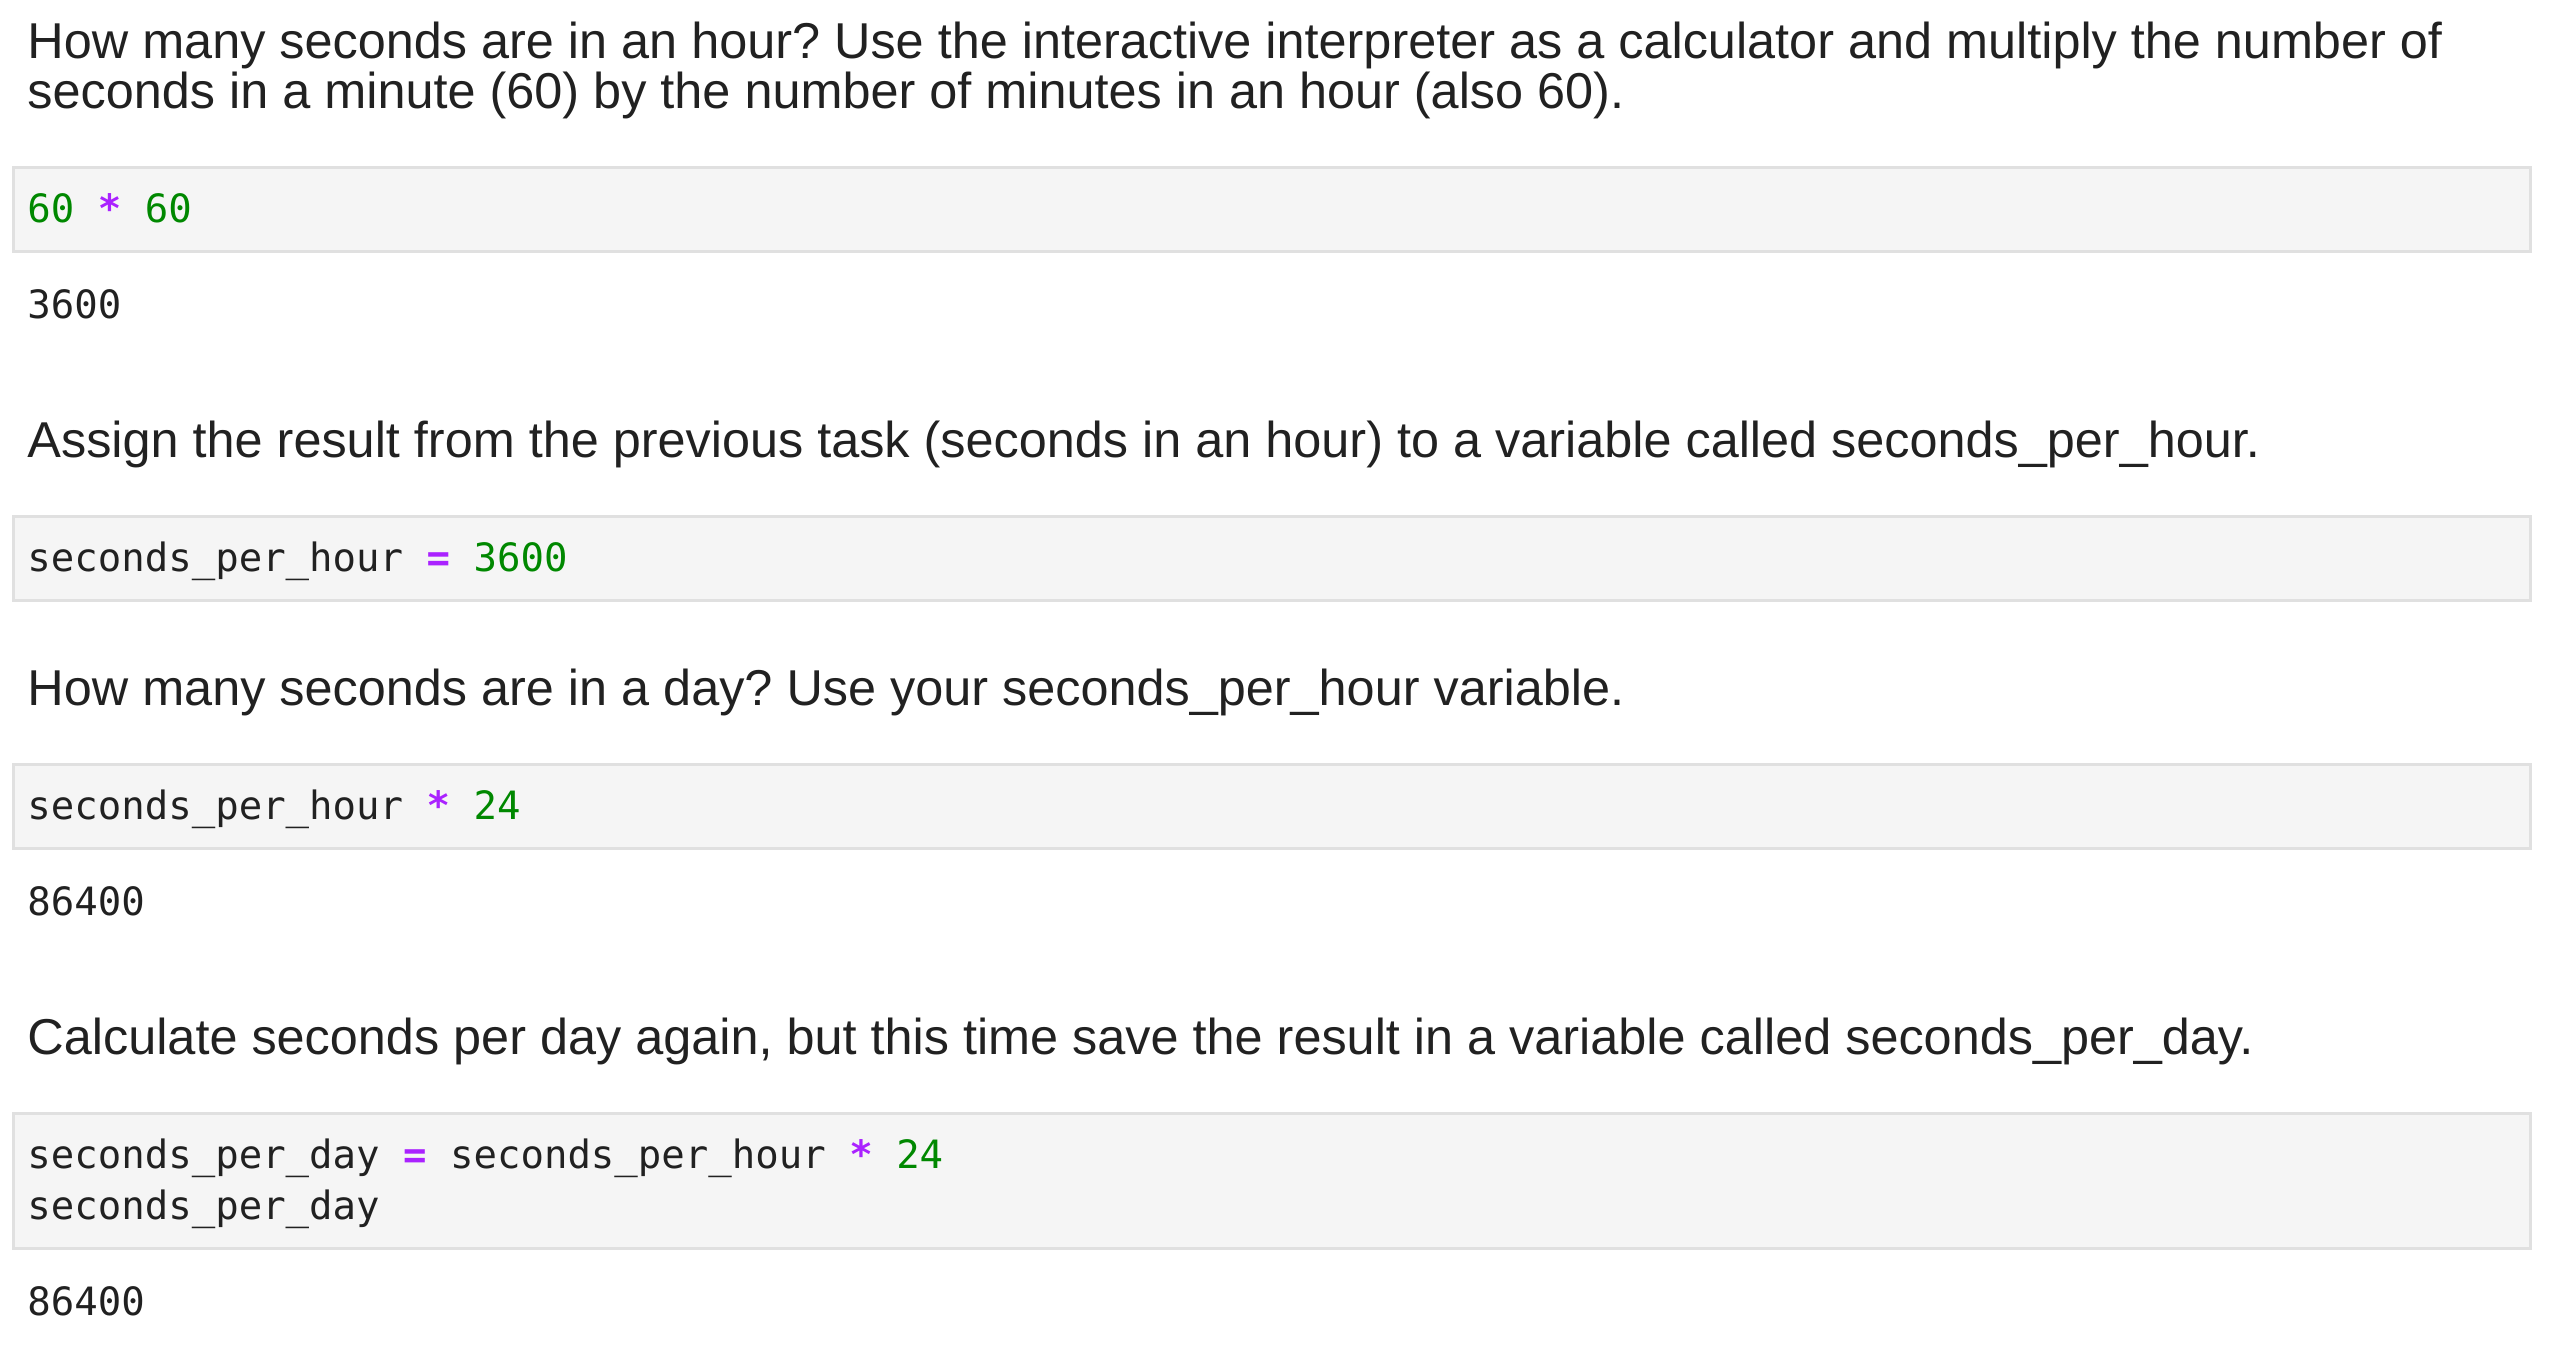Click the 86400 output below third cell
The width and height of the screenshot is (2574, 1353).
(86, 902)
